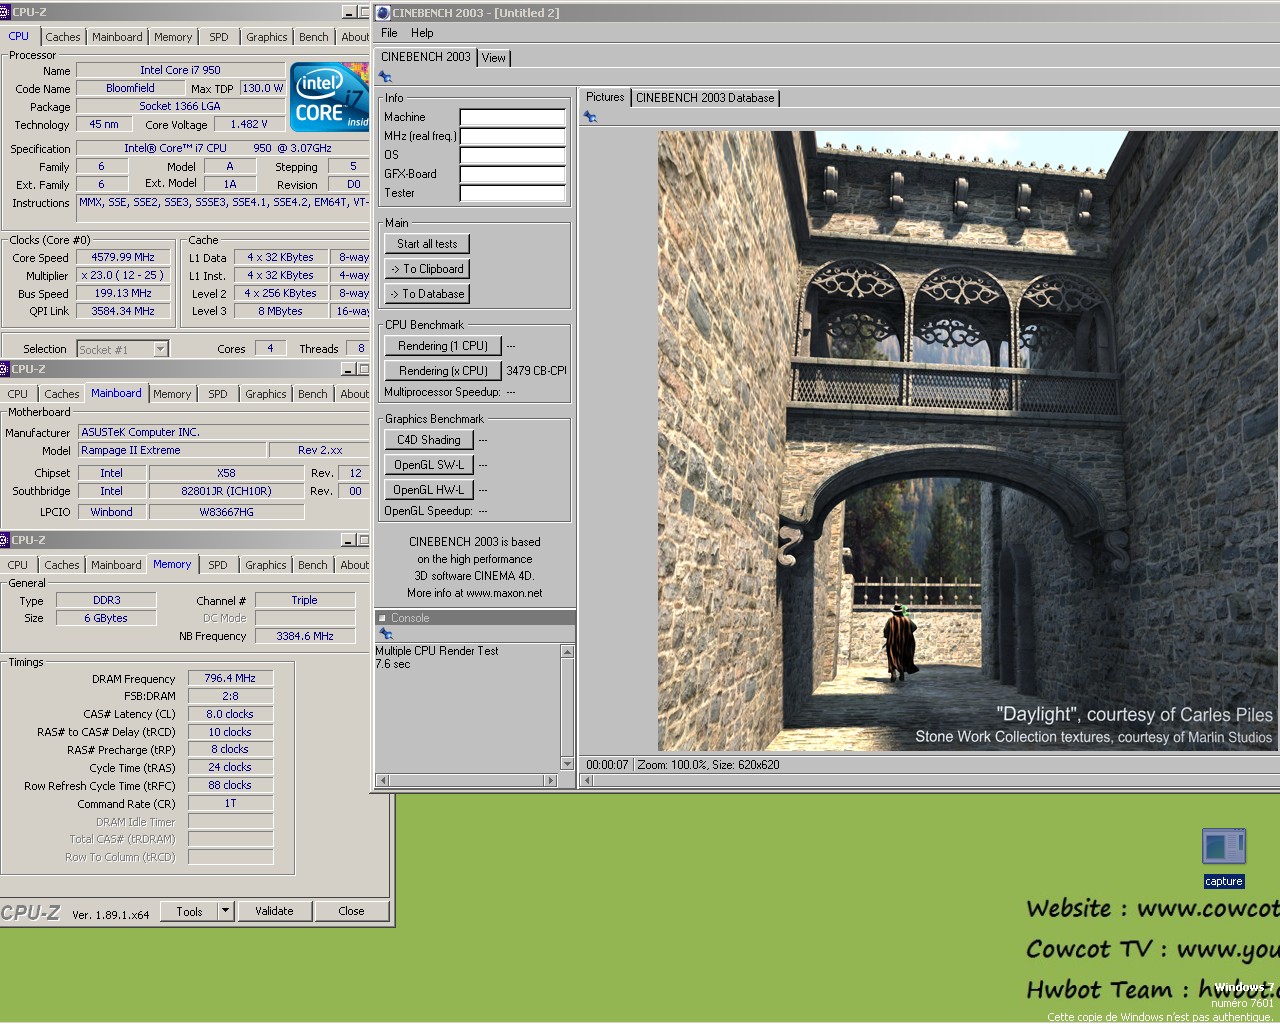
Task: Click the pin icon in the Console panel
Action: [x=386, y=634]
